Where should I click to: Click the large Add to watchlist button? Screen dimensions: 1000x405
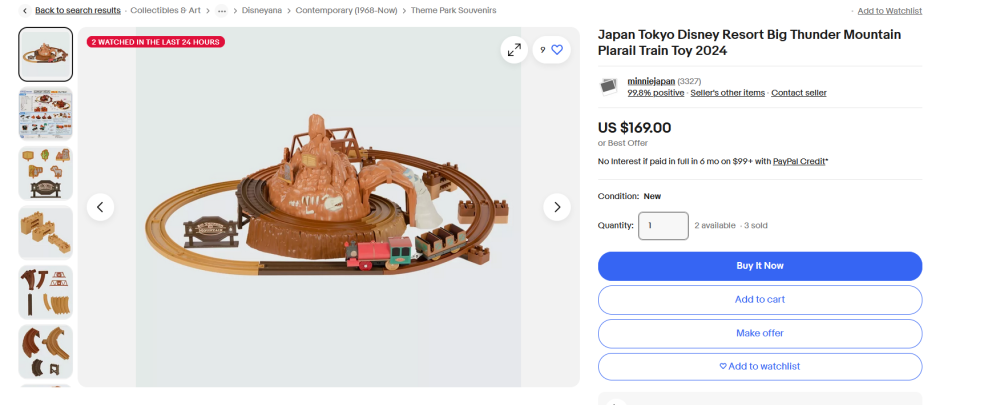(x=759, y=366)
